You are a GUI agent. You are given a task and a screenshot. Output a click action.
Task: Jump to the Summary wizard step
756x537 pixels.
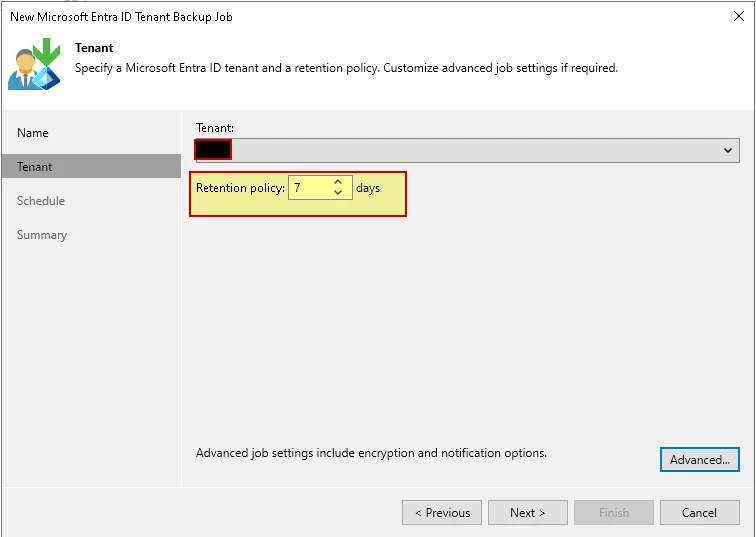[42, 235]
